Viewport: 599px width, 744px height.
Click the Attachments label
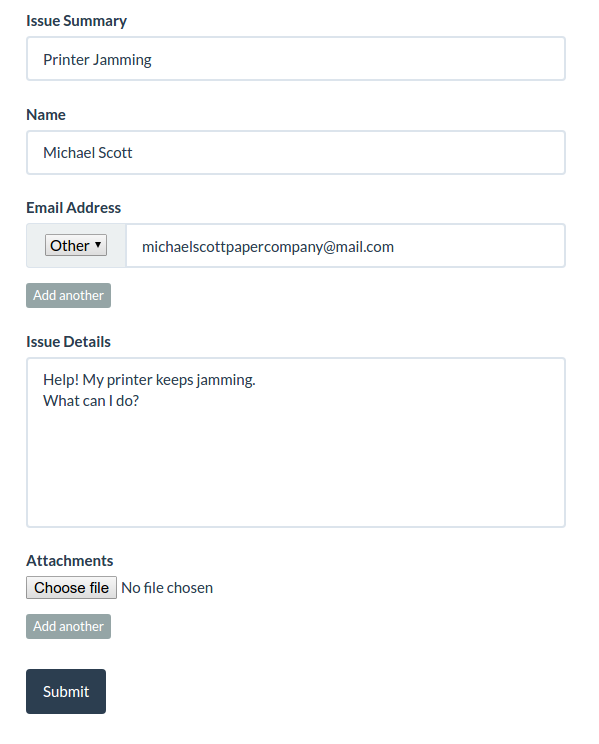click(70, 561)
